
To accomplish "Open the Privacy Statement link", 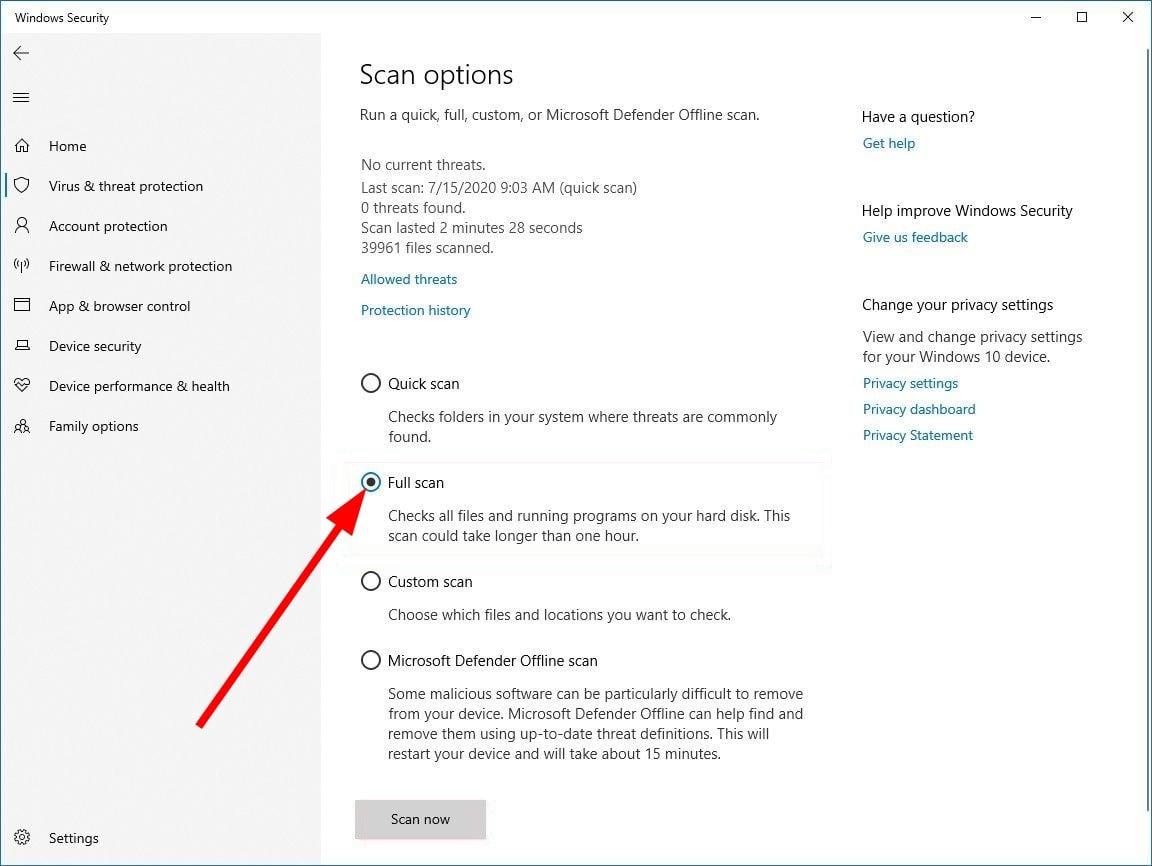I will click(x=917, y=436).
